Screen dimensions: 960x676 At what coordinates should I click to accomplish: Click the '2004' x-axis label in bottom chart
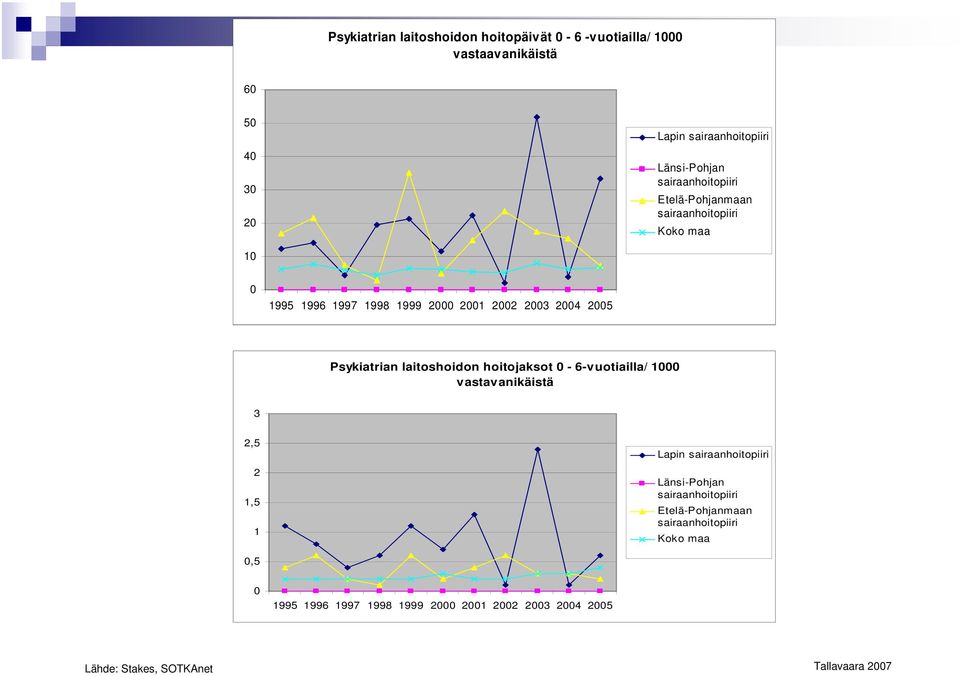(569, 606)
